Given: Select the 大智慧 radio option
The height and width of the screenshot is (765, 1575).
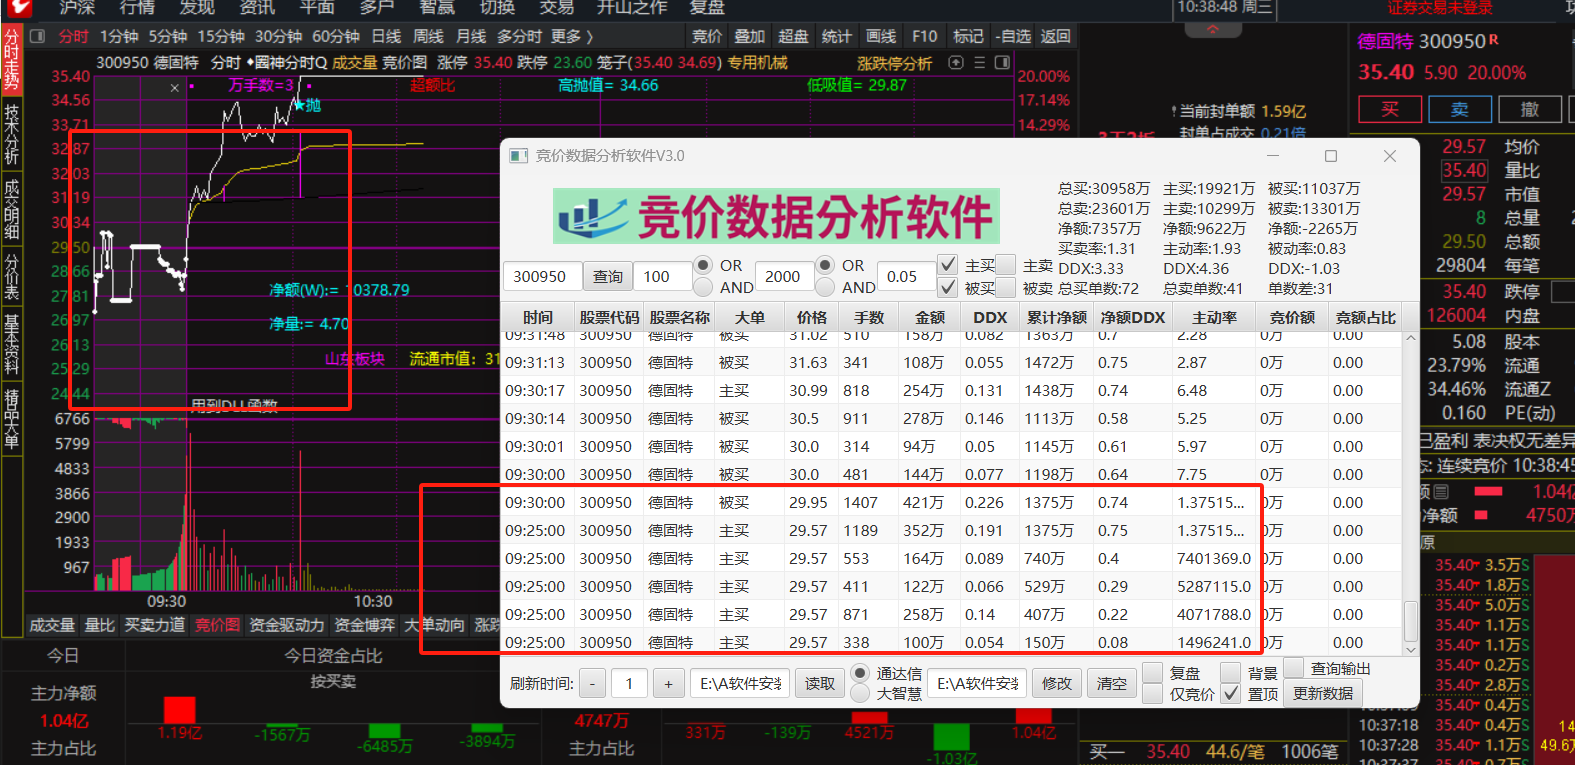Looking at the screenshot, I should (x=860, y=693).
